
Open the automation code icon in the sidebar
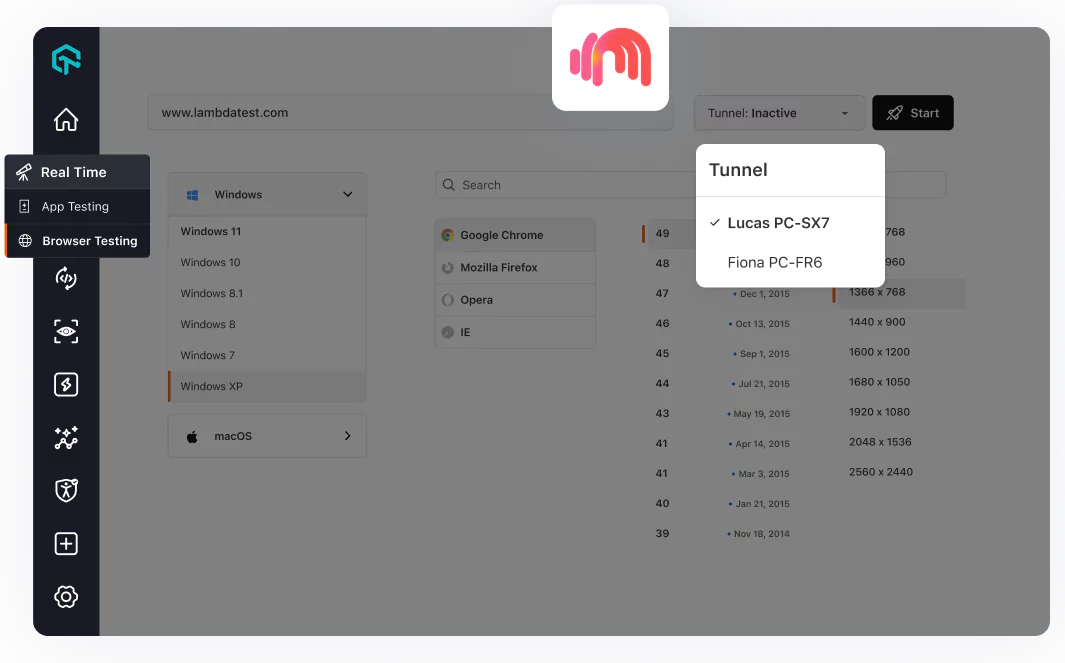66,278
